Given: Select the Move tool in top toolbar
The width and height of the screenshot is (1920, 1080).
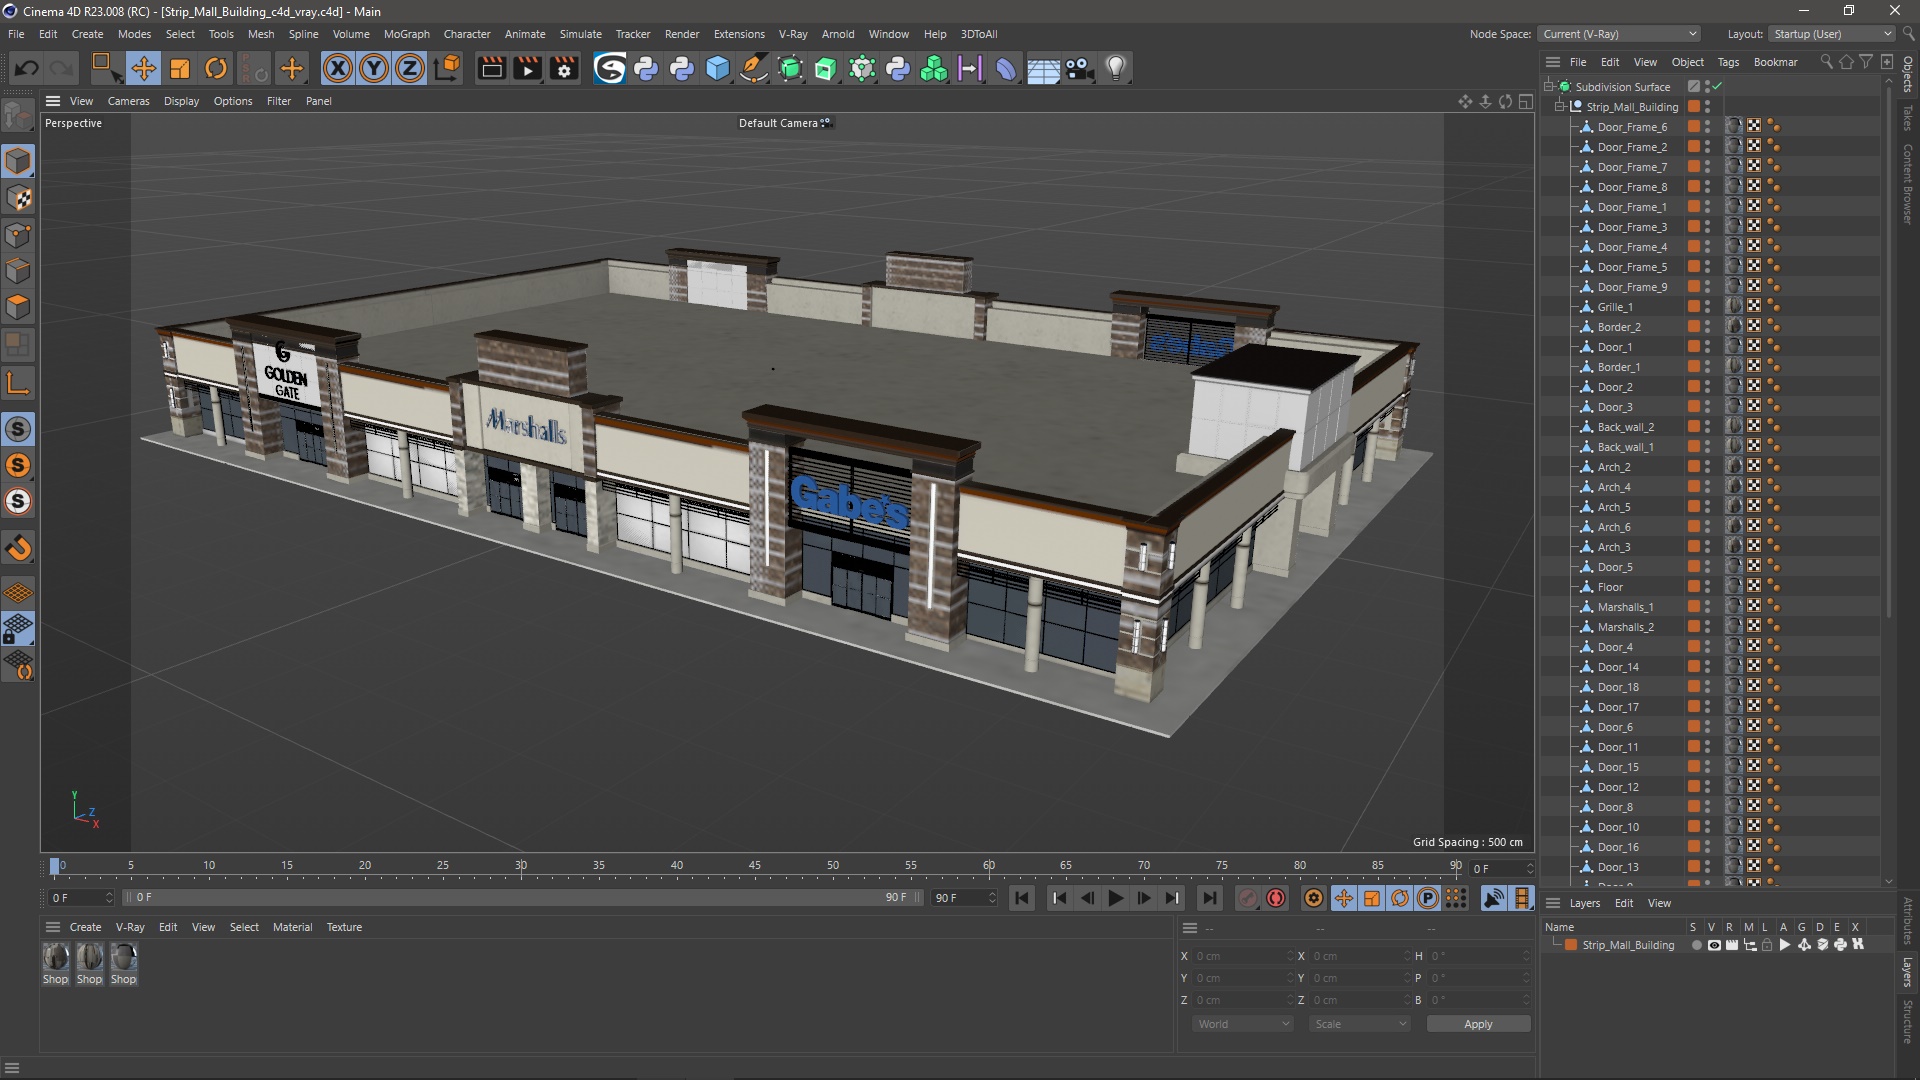Looking at the screenshot, I should coord(143,68).
